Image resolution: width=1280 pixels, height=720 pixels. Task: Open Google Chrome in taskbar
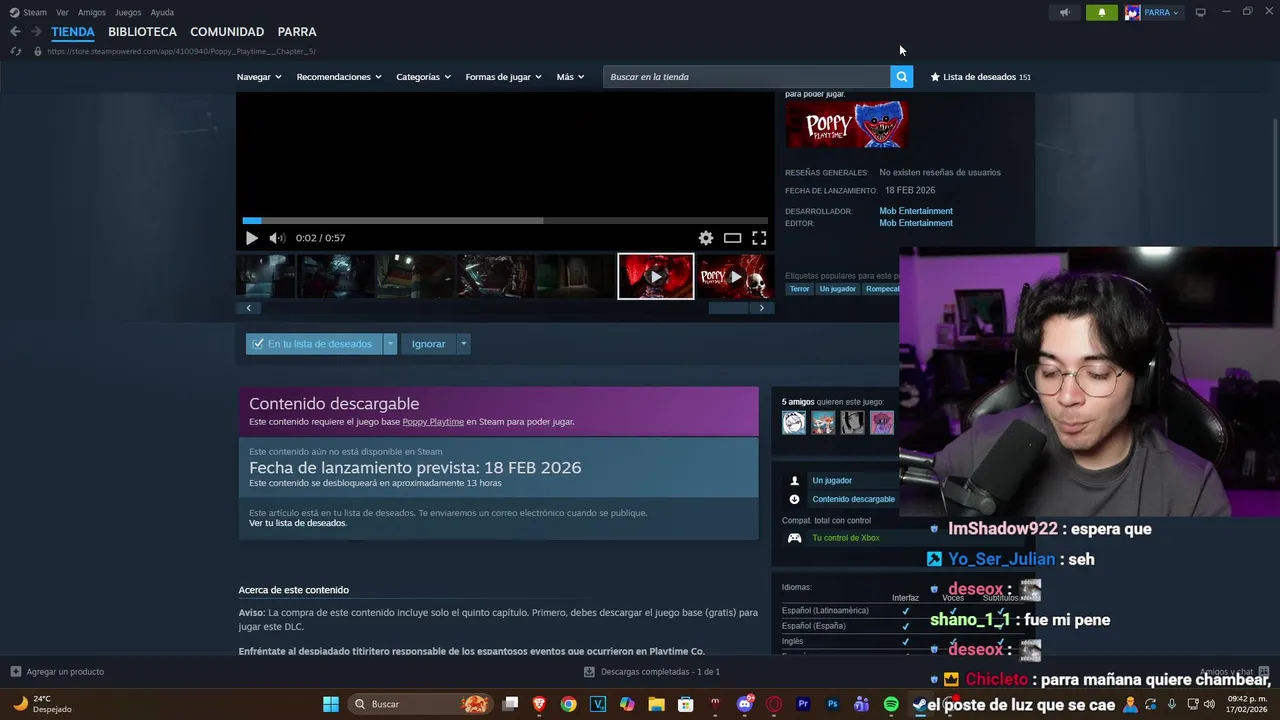tap(568, 704)
